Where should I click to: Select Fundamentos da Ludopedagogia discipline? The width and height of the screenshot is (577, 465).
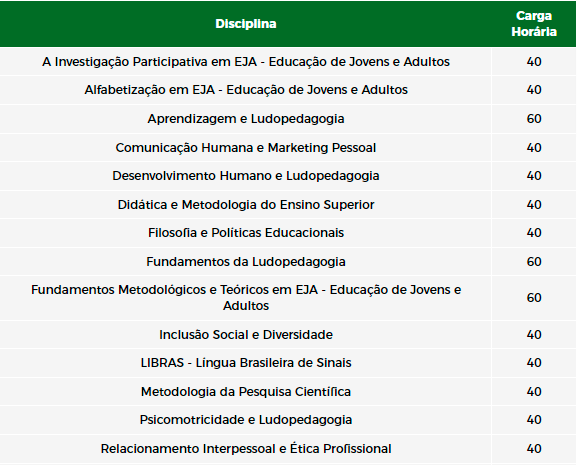(x=246, y=262)
